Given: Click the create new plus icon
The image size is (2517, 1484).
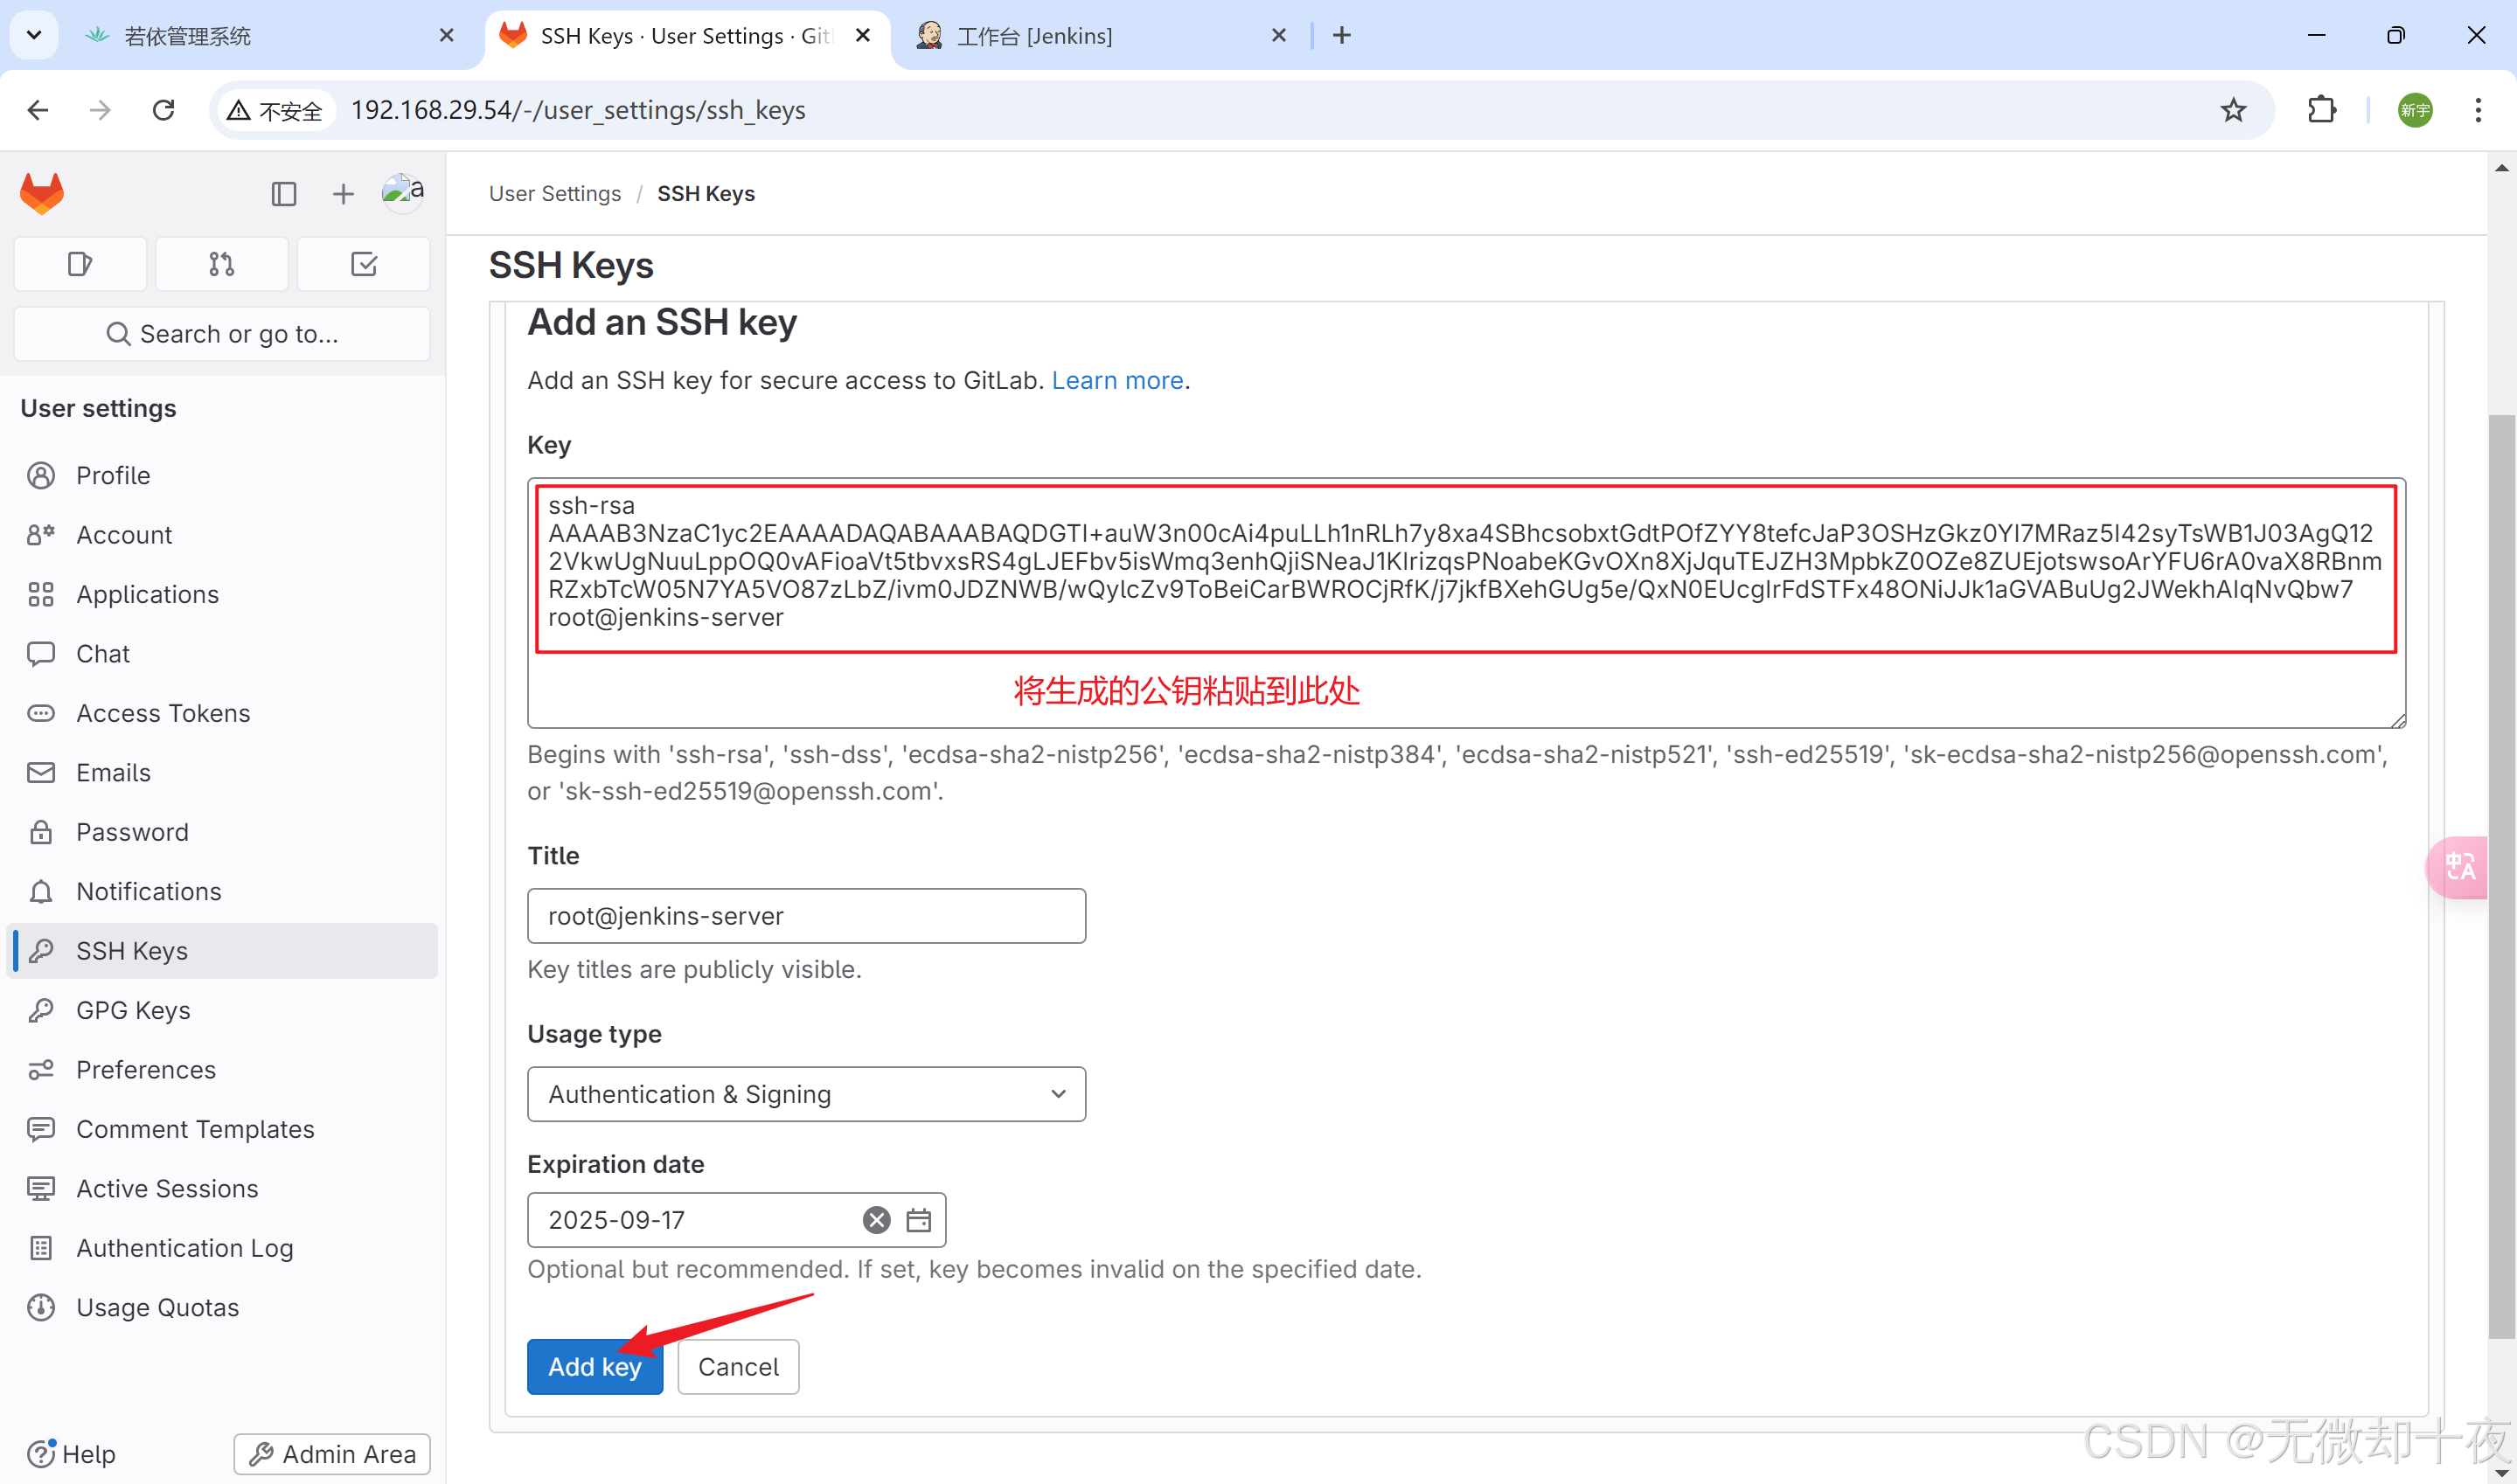Looking at the screenshot, I should tap(343, 193).
